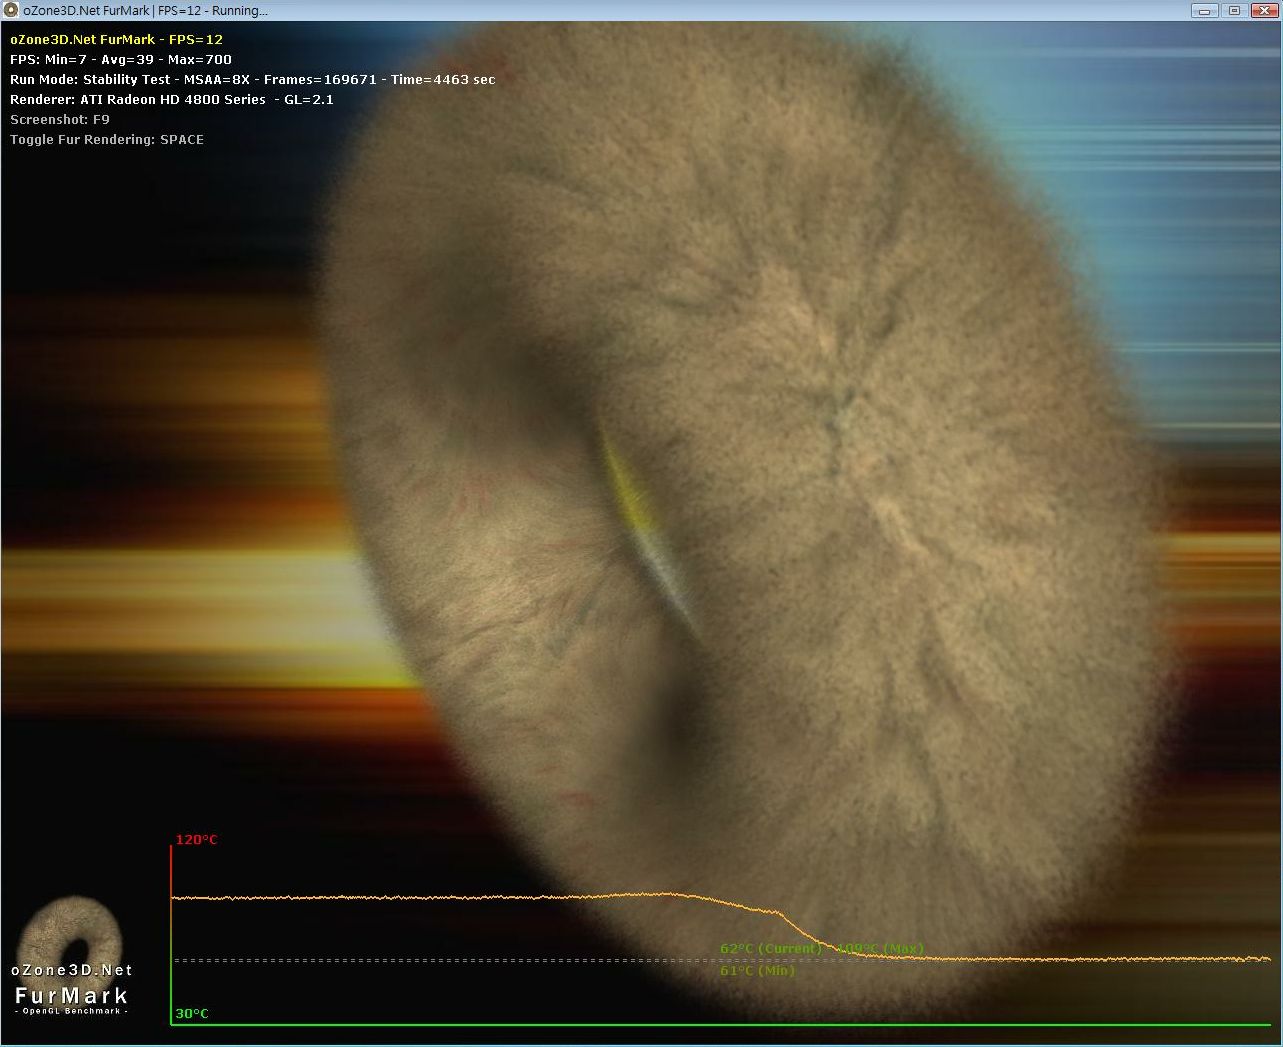Click the 30°C graph axis label
The height and width of the screenshot is (1047, 1283).
click(x=192, y=1013)
